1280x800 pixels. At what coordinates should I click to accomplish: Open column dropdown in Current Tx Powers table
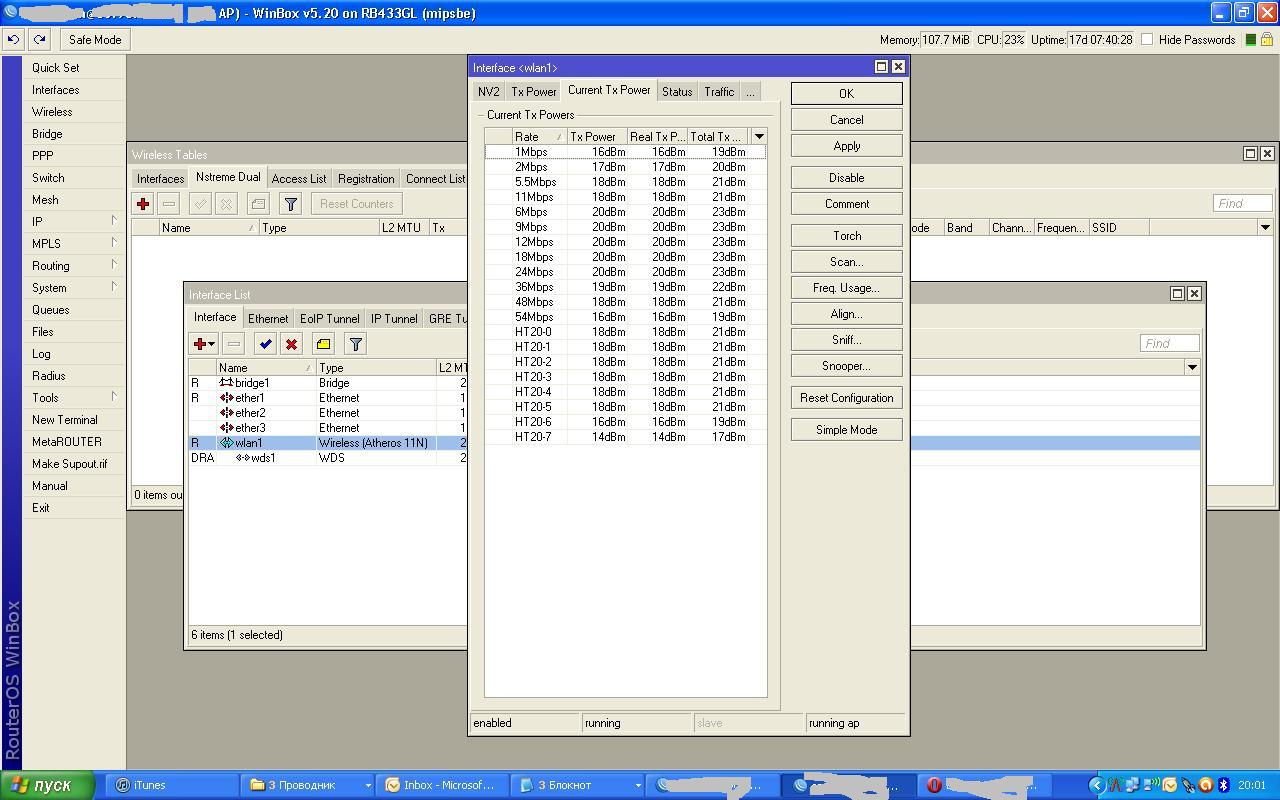[x=759, y=136]
